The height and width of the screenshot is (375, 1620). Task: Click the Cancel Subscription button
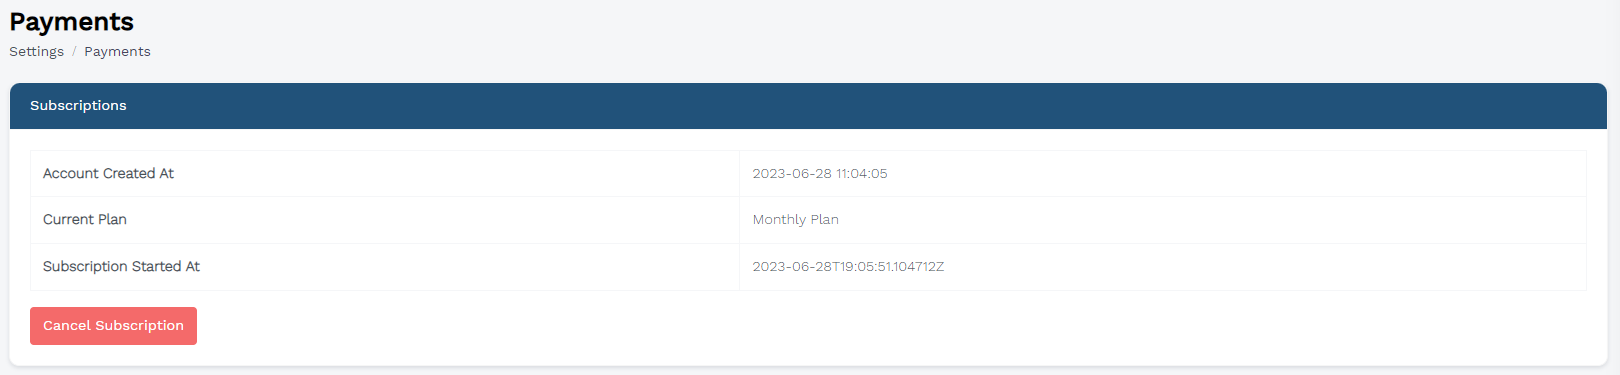click(113, 326)
